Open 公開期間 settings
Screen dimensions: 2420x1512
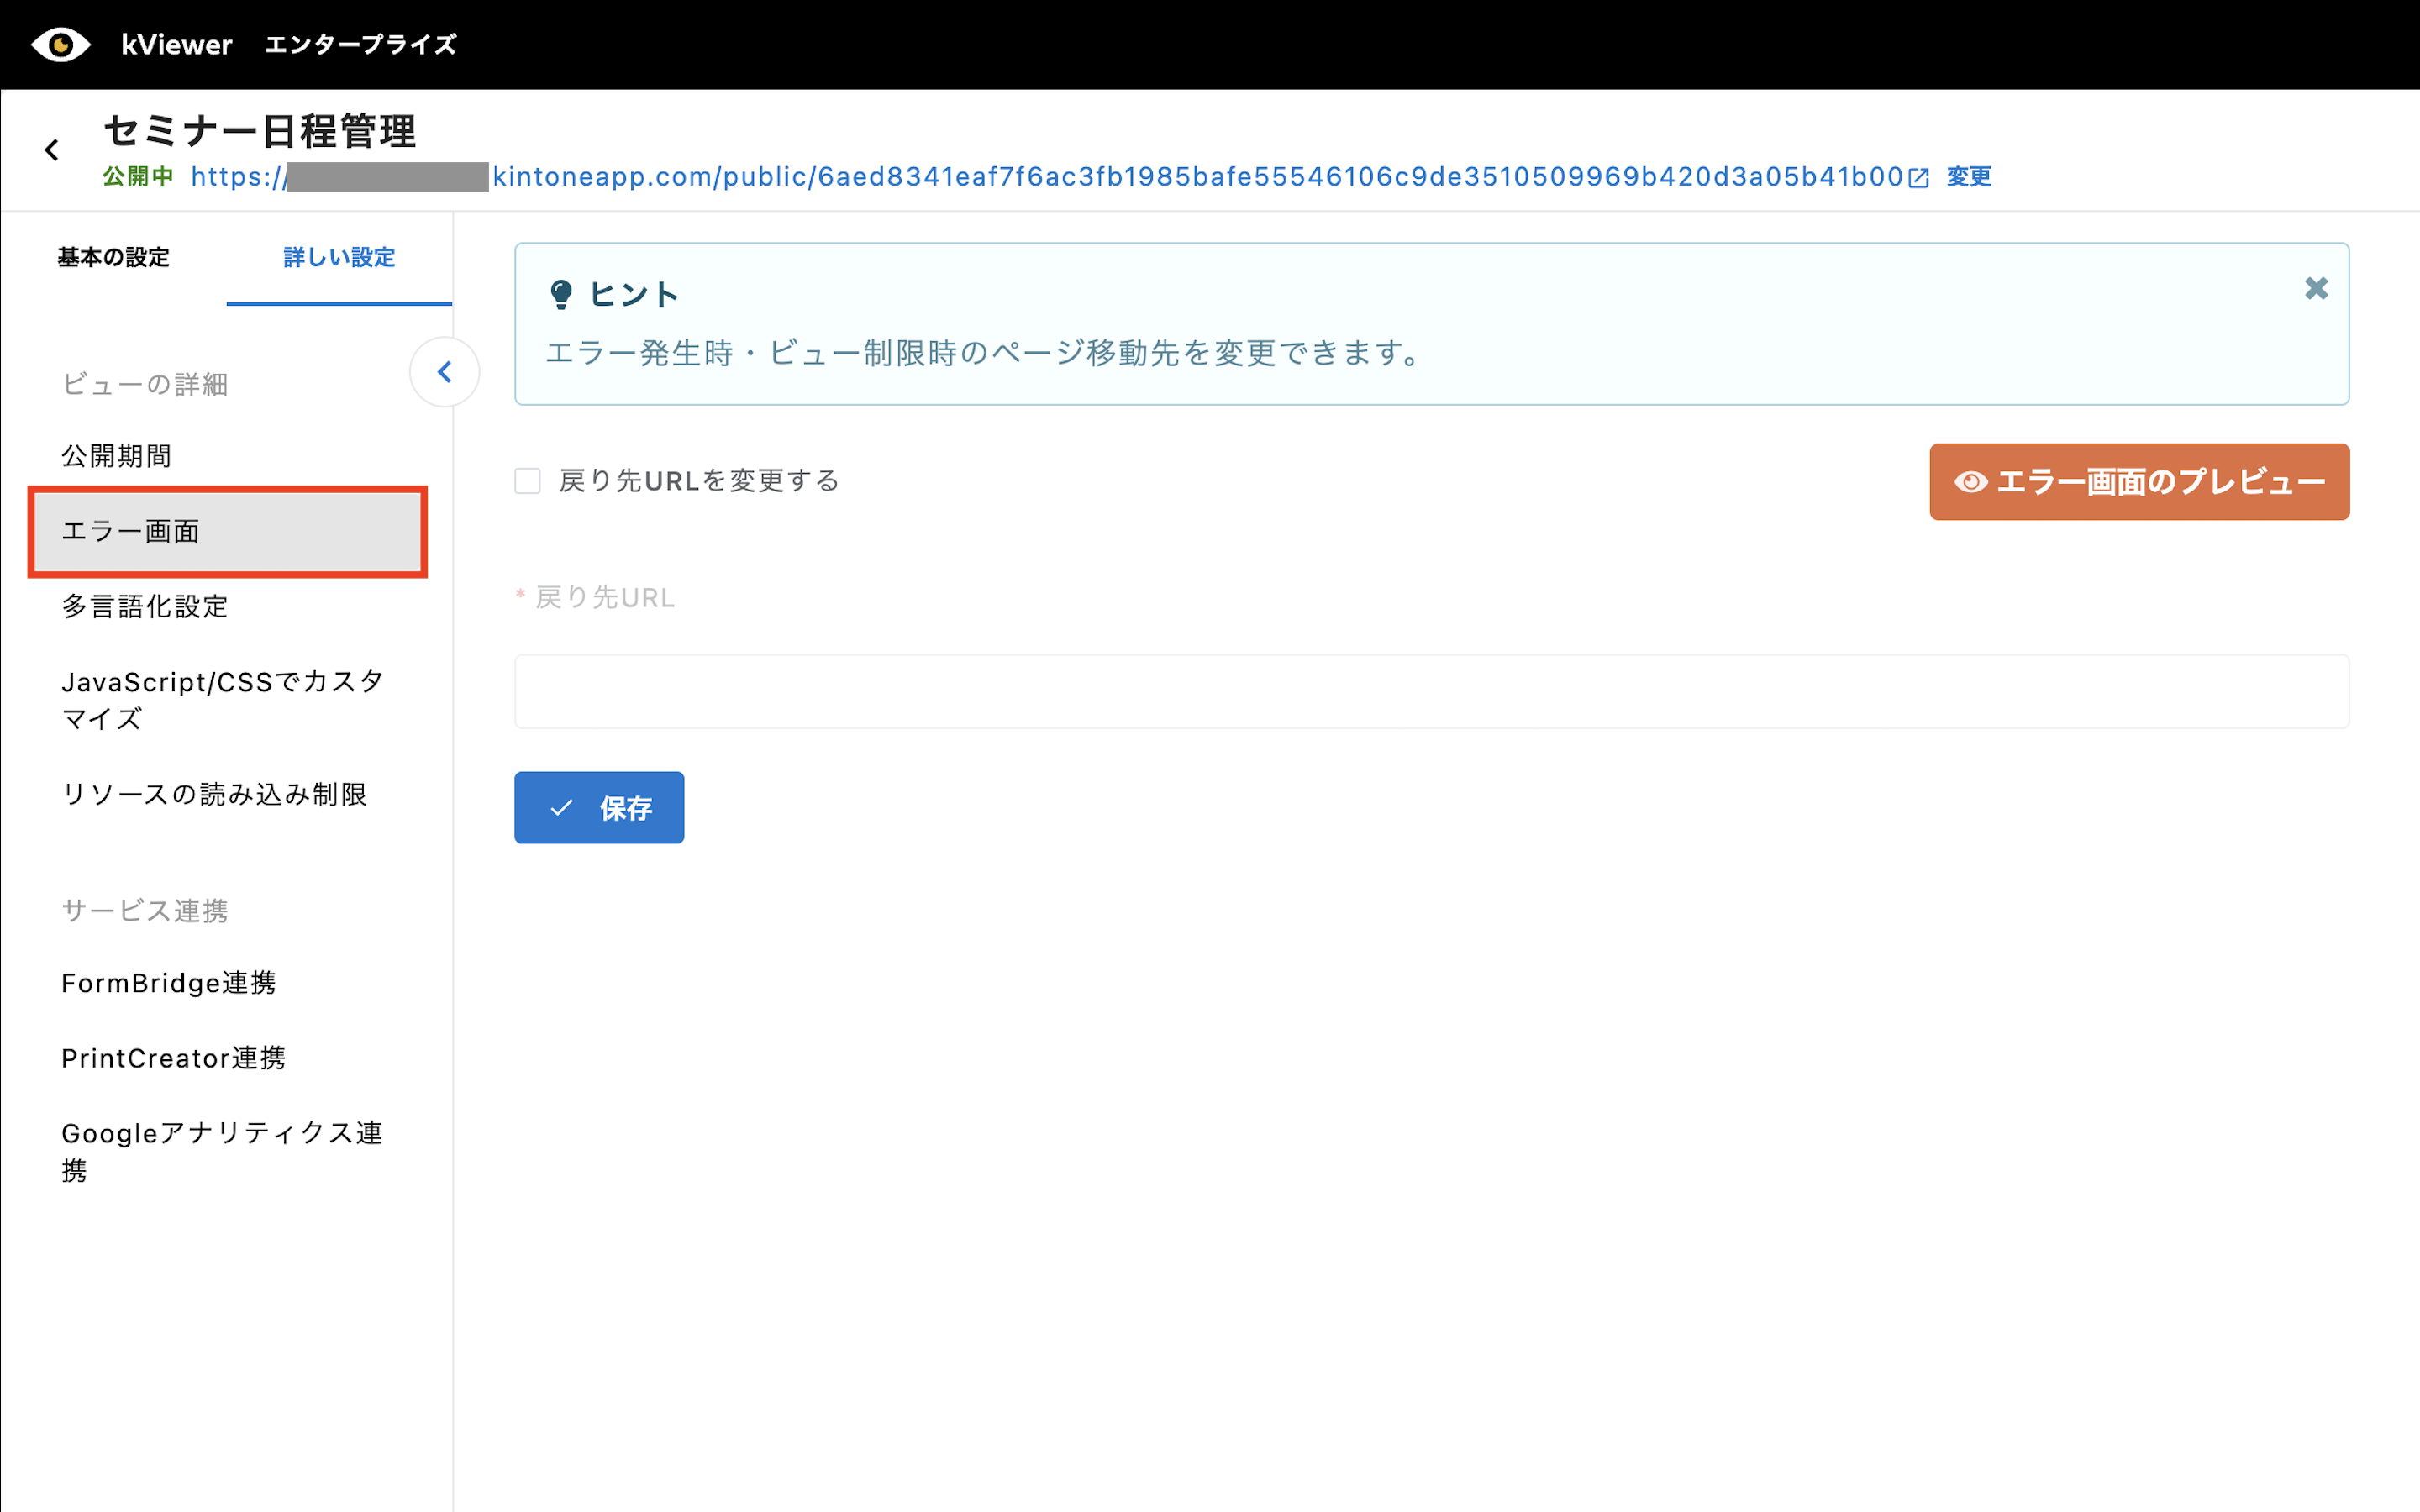tap(116, 456)
